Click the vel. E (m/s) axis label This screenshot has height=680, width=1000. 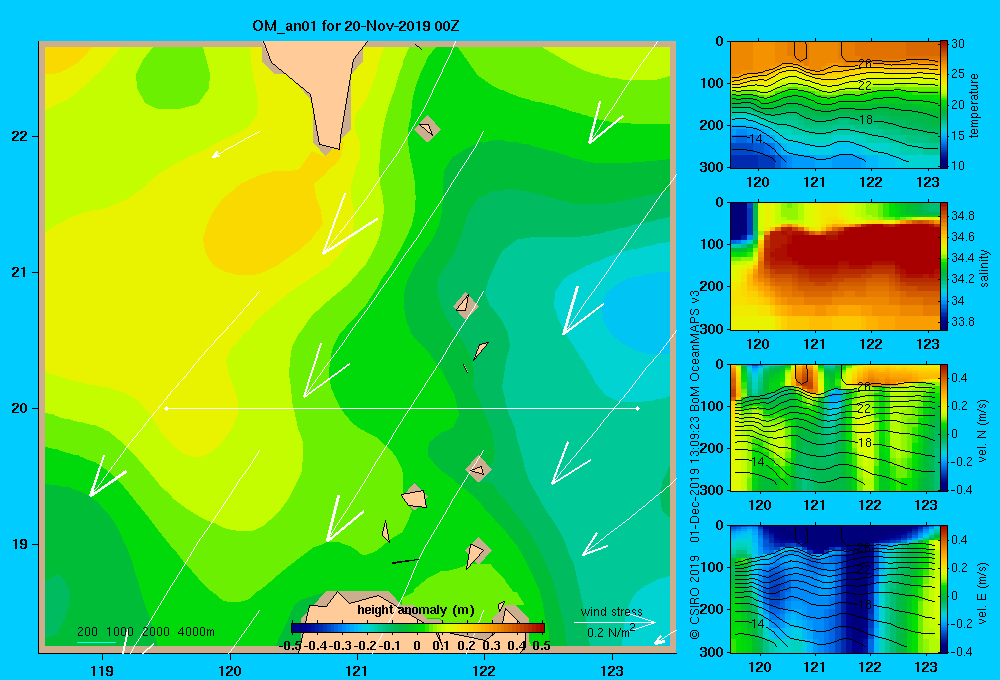983,593
